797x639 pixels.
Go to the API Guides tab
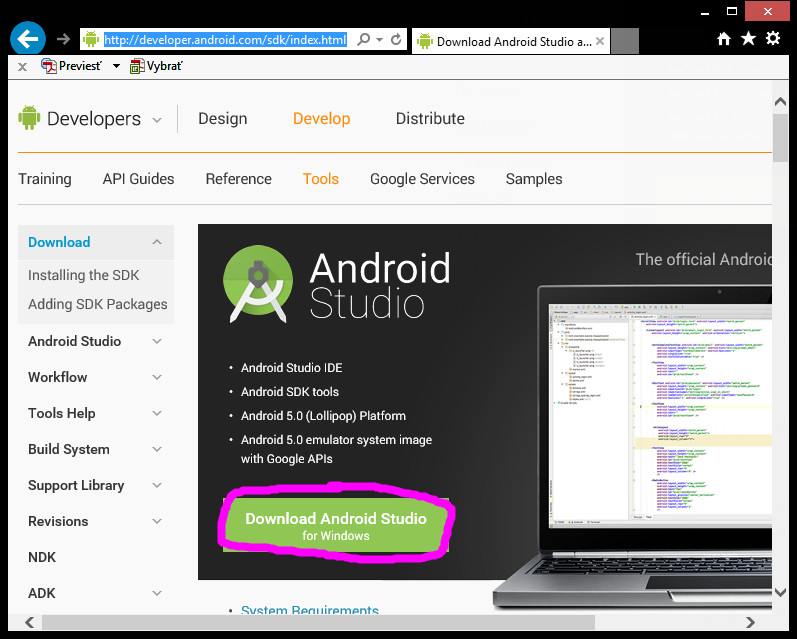(138, 179)
